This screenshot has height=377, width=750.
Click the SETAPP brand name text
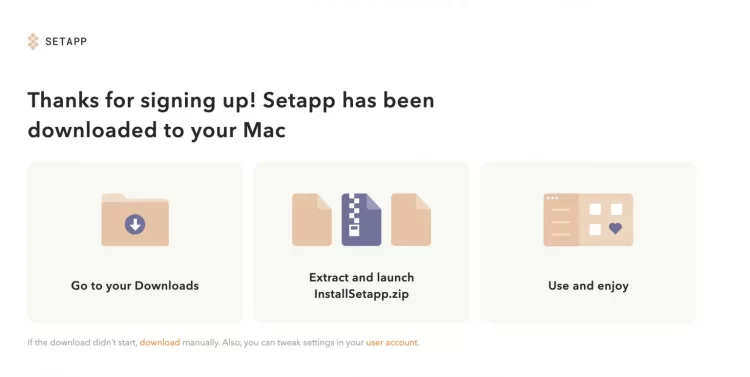pyautogui.click(x=66, y=42)
